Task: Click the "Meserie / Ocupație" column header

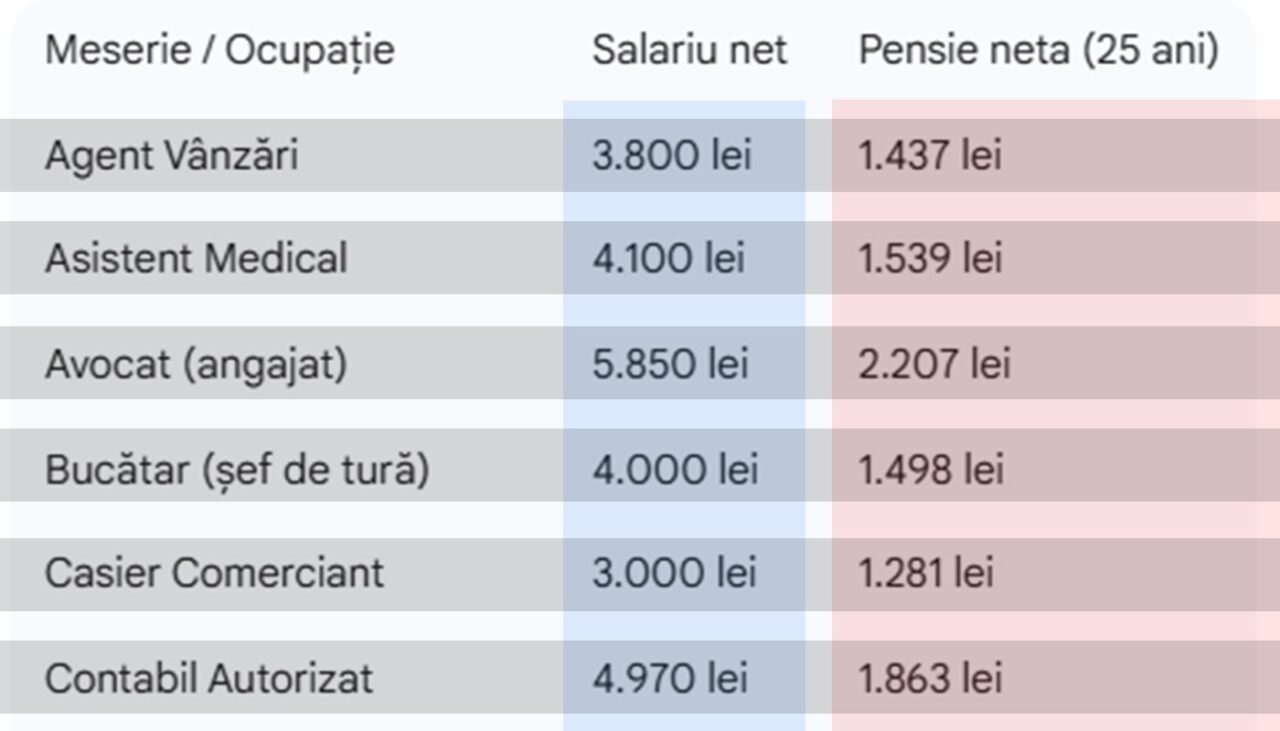Action: pos(220,50)
